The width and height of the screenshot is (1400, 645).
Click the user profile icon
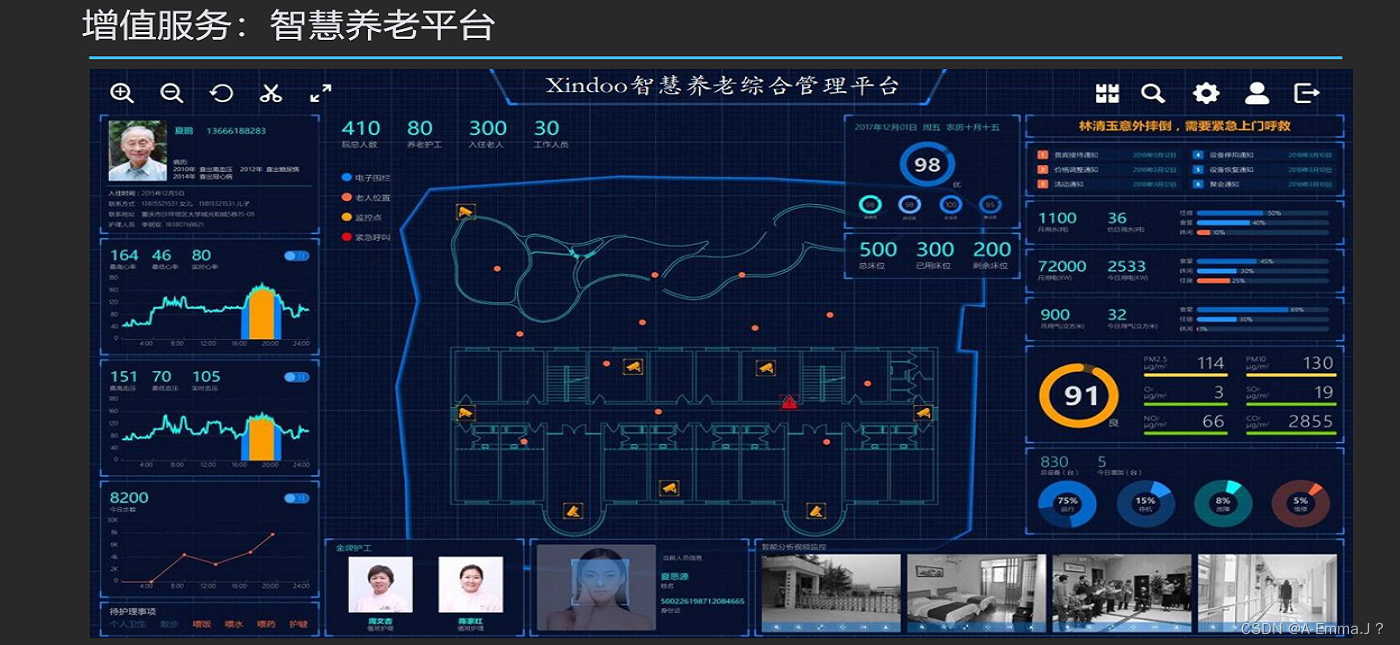click(x=1258, y=92)
